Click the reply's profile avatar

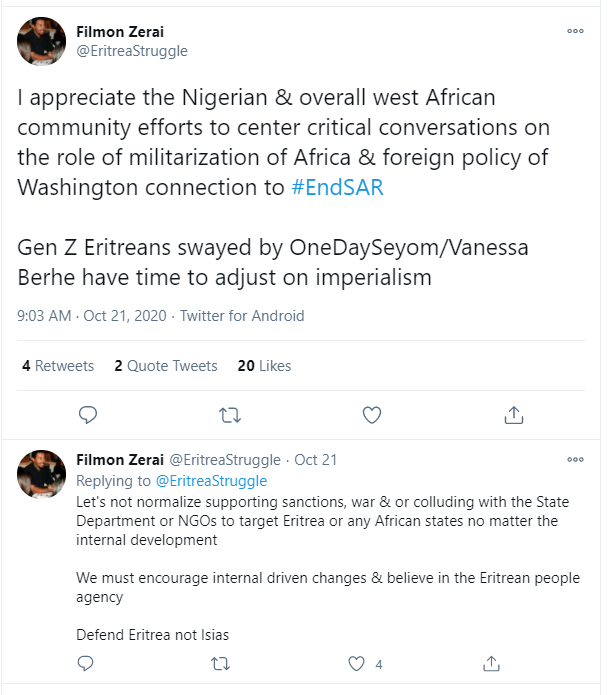(x=42, y=474)
